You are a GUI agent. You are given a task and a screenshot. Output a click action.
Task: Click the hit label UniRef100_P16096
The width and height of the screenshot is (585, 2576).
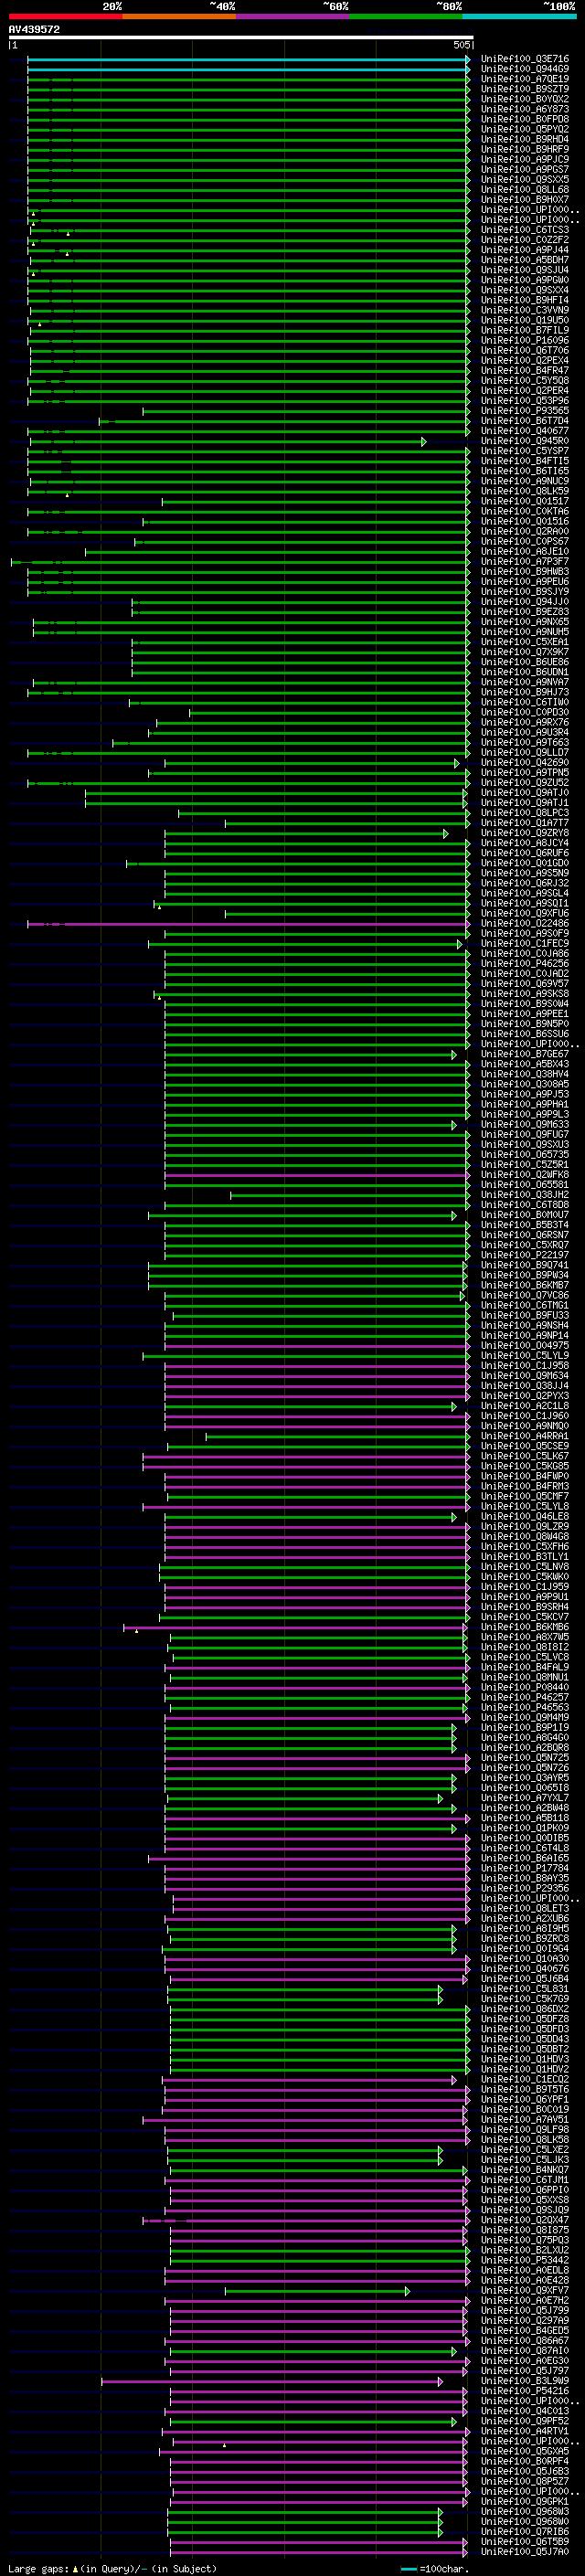[525, 340]
